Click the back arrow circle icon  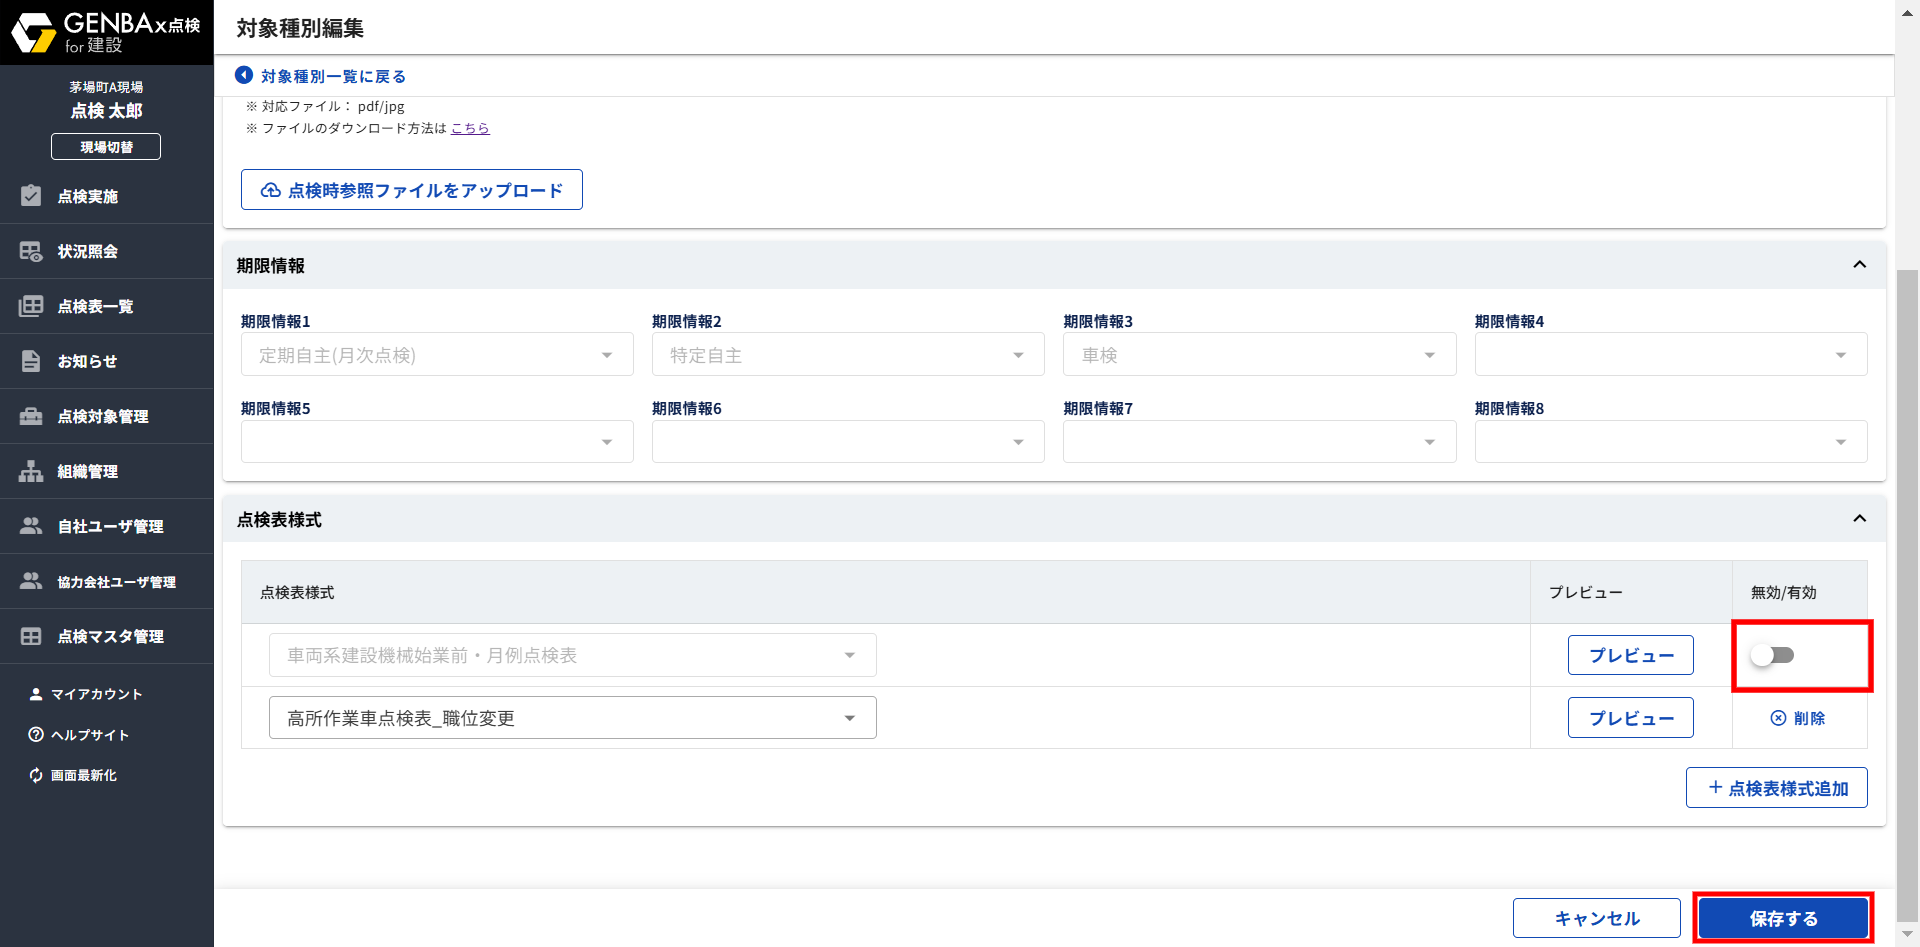pyautogui.click(x=243, y=76)
